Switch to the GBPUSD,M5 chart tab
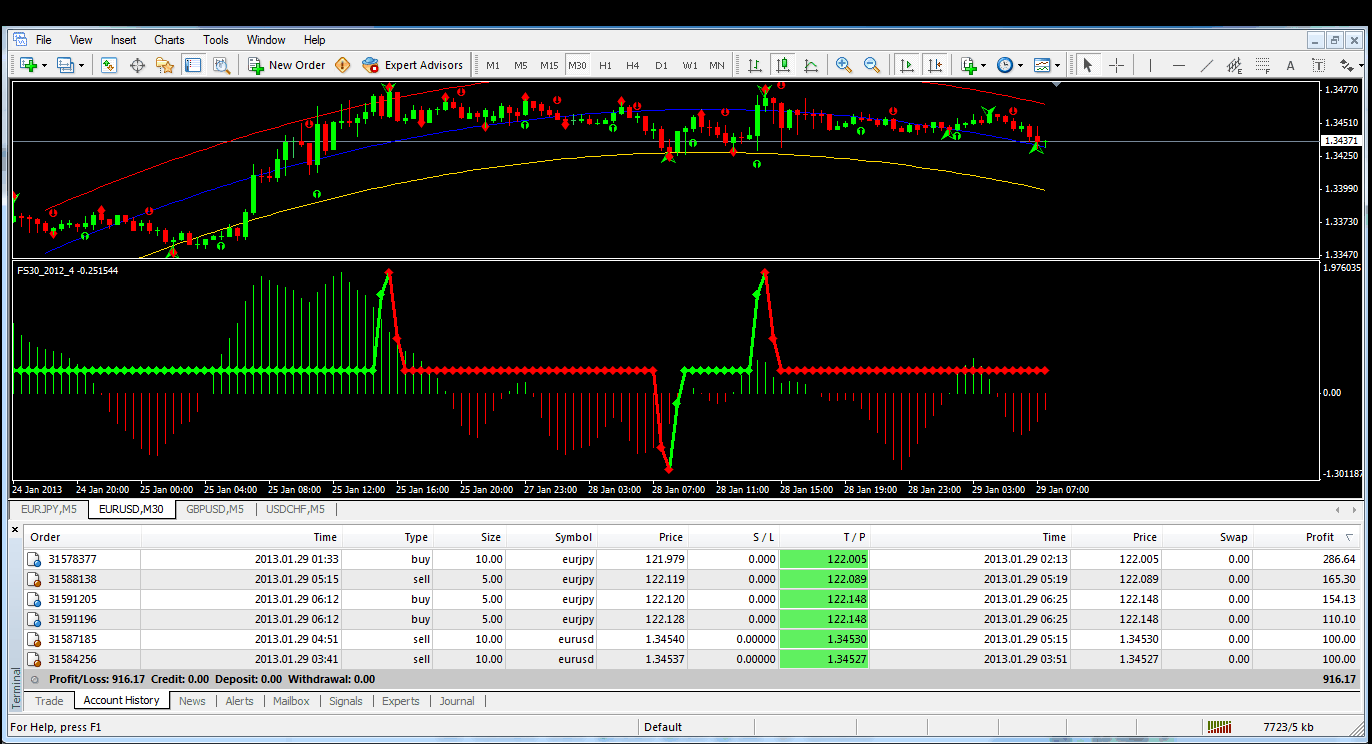The image size is (1372, 744). pyautogui.click(x=215, y=509)
